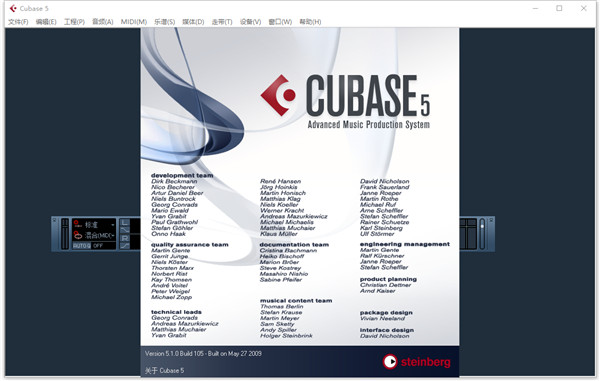Open the 帮助(H) help menu
The image size is (600, 381).
pos(310,22)
